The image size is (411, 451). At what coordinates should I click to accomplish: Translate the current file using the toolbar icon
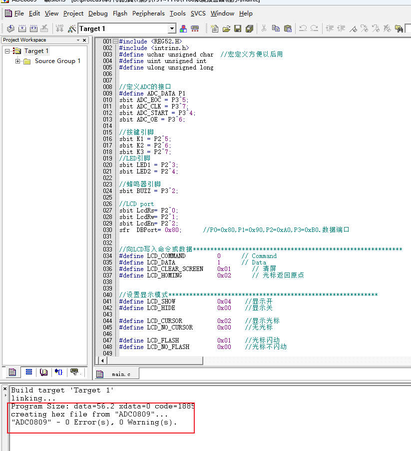pyautogui.click(x=10, y=29)
